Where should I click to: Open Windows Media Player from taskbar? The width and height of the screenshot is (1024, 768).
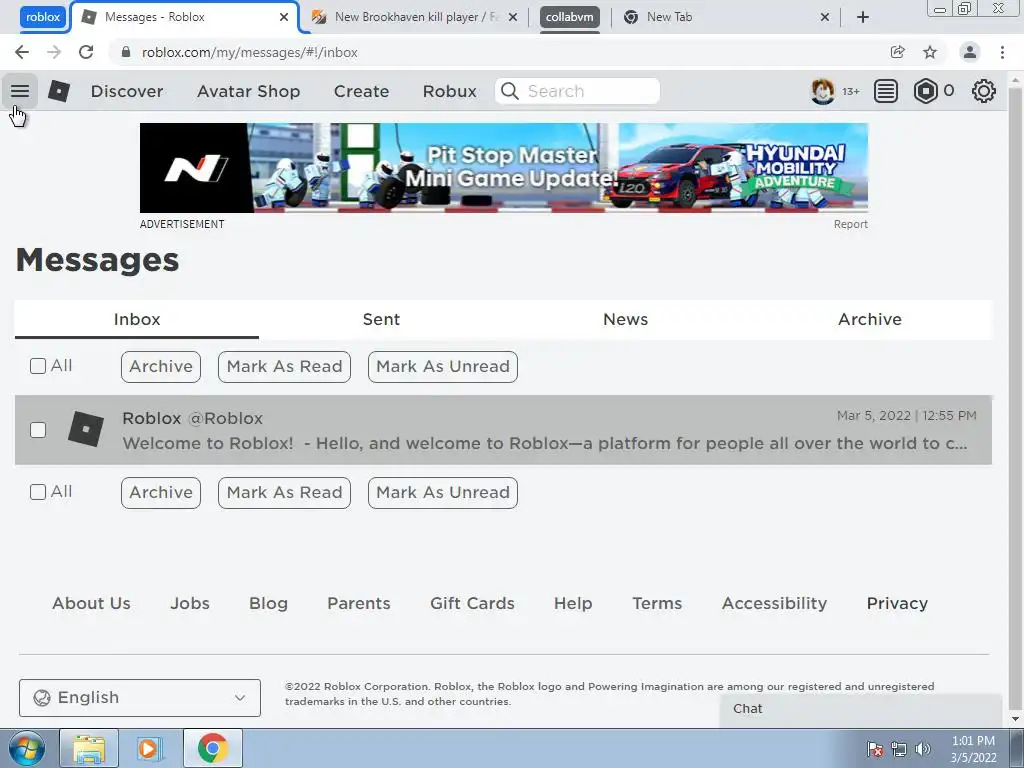tap(149, 748)
